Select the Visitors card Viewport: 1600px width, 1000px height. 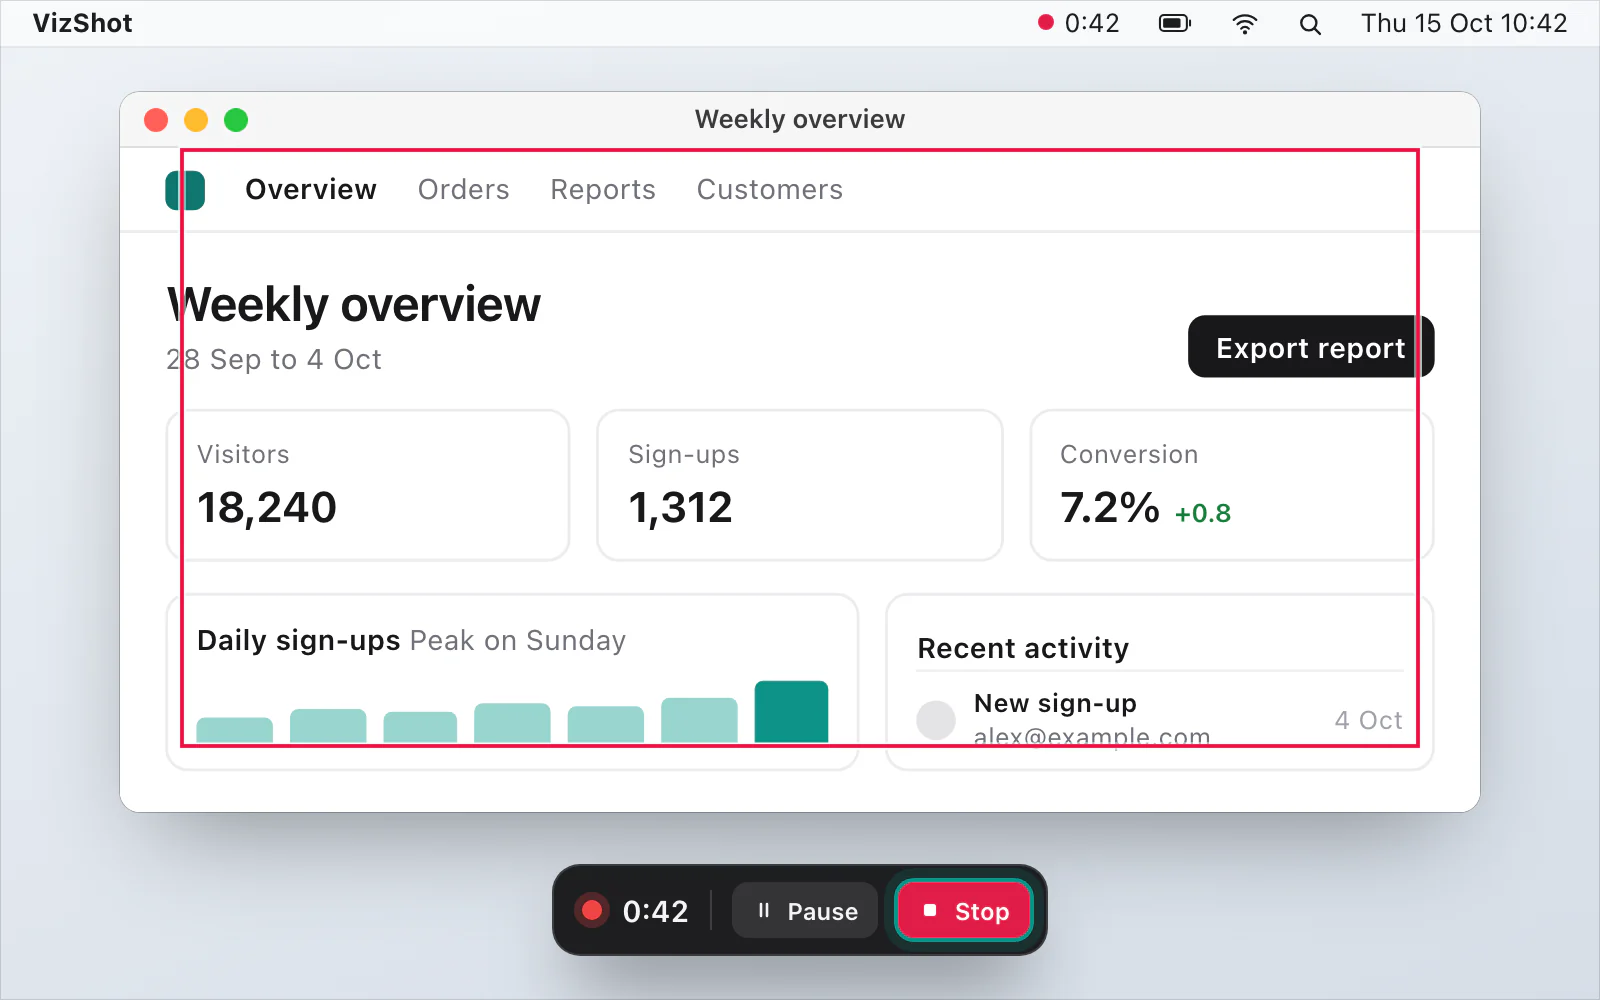tap(368, 485)
